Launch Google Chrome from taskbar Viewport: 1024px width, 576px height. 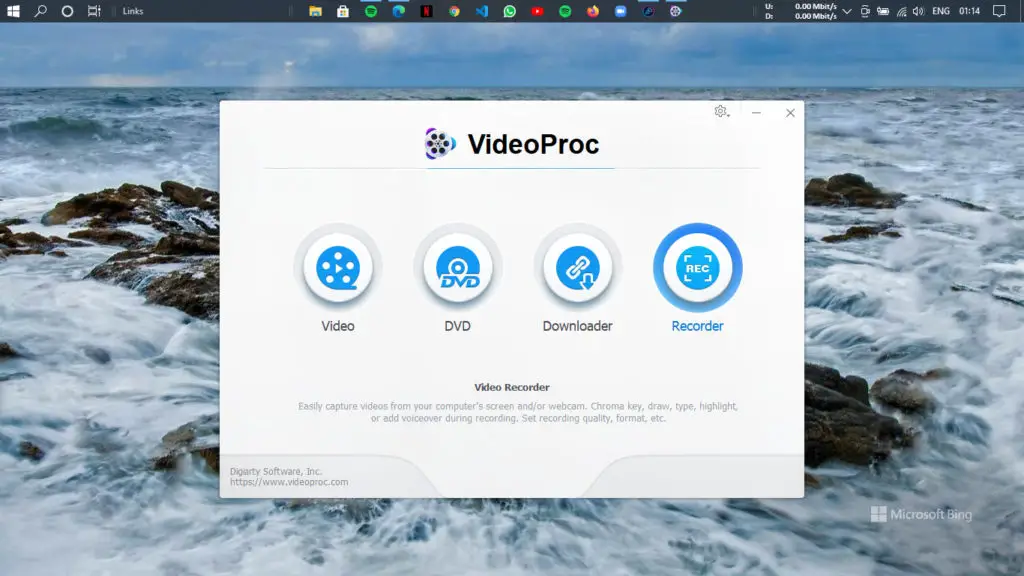click(454, 11)
